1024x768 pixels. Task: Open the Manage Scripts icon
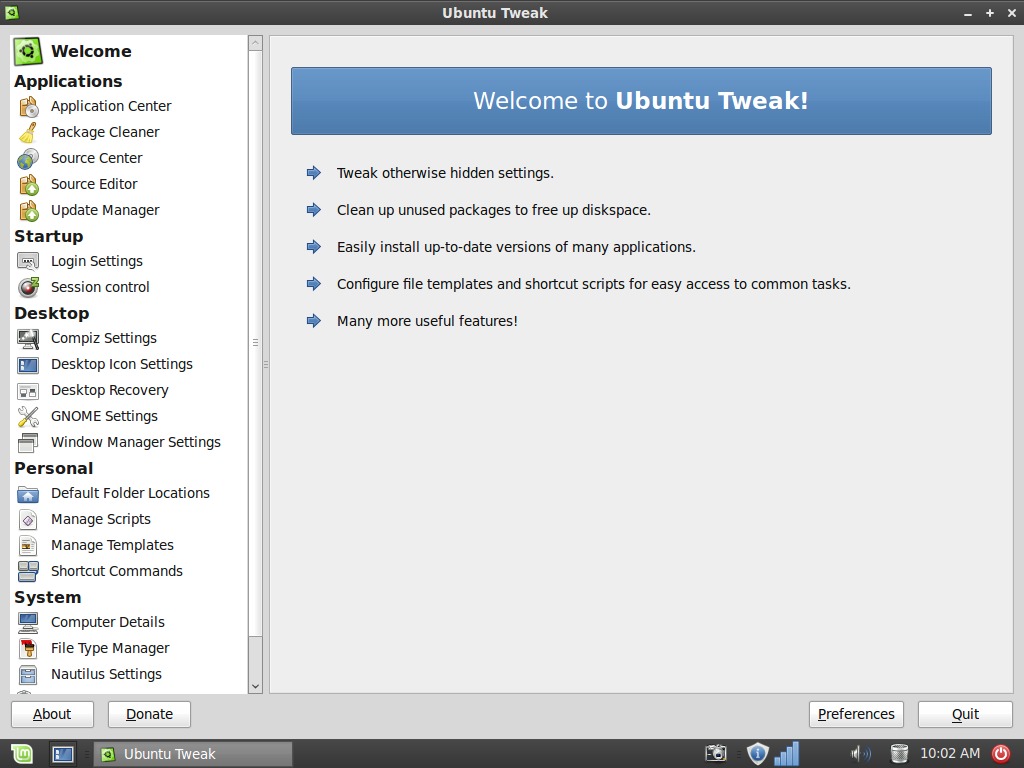(28, 520)
